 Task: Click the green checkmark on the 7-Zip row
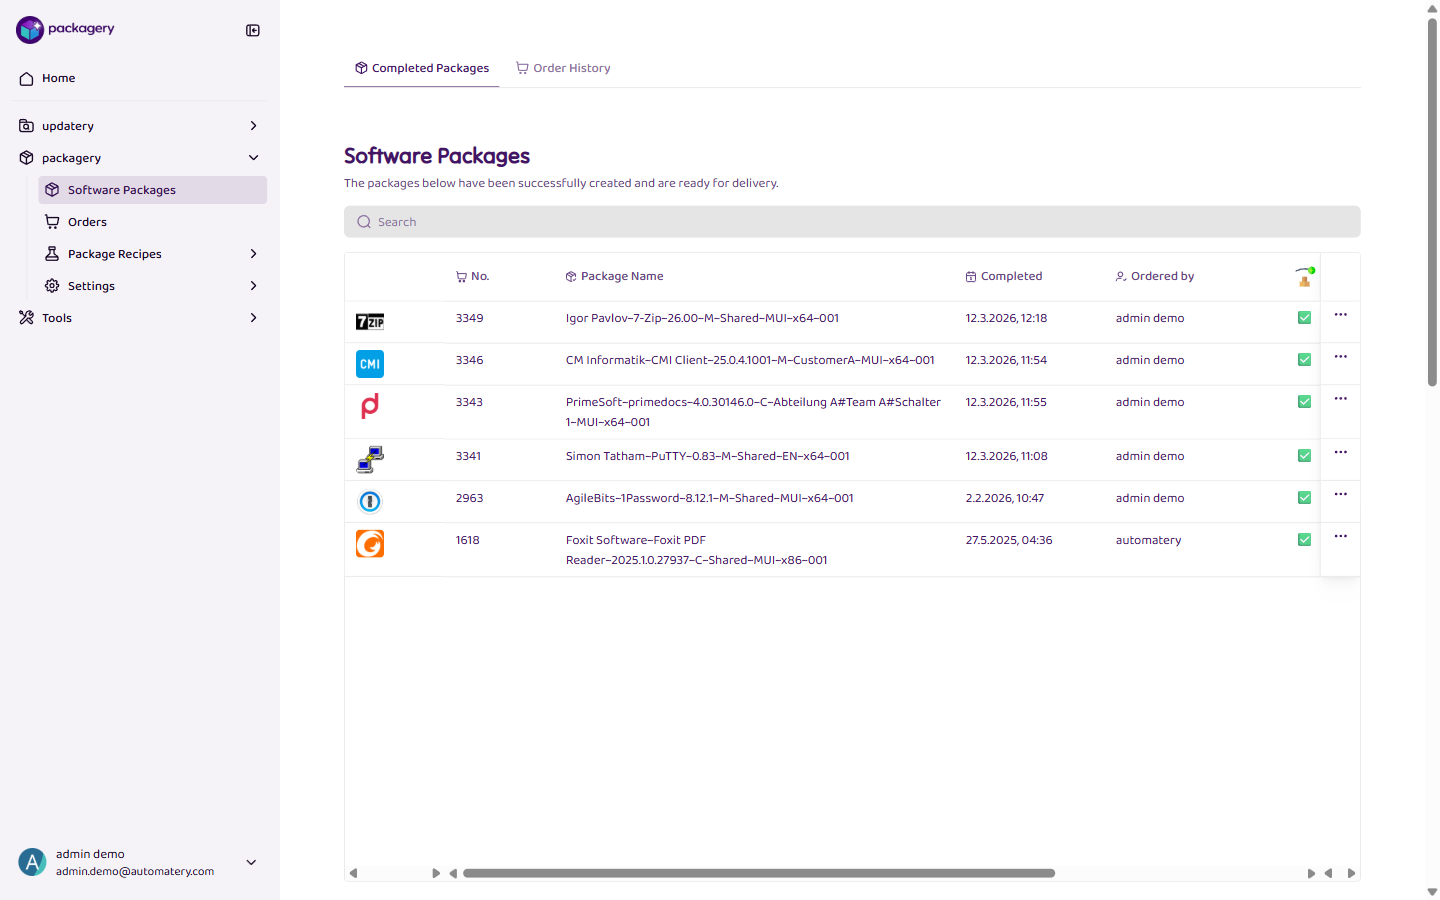[1304, 316]
